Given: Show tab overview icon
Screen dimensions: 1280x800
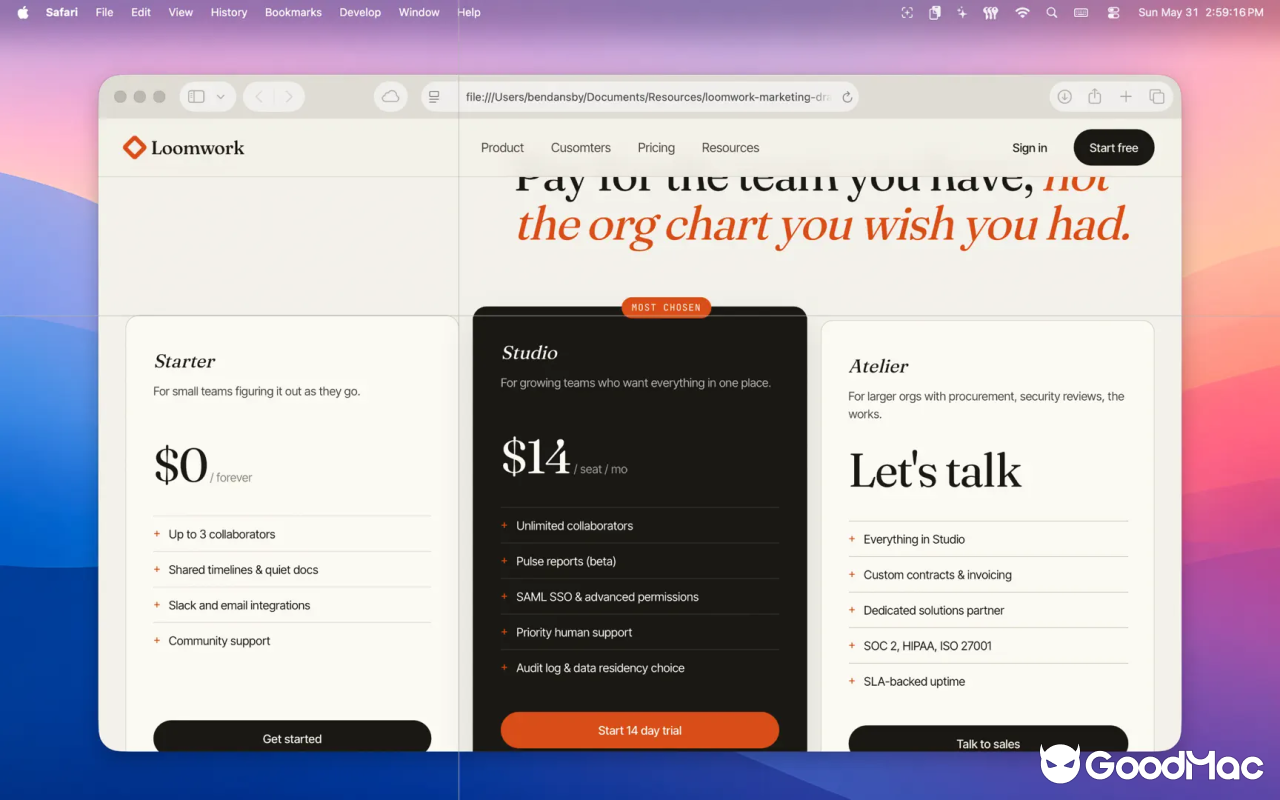Looking at the screenshot, I should pyautogui.click(x=1157, y=97).
